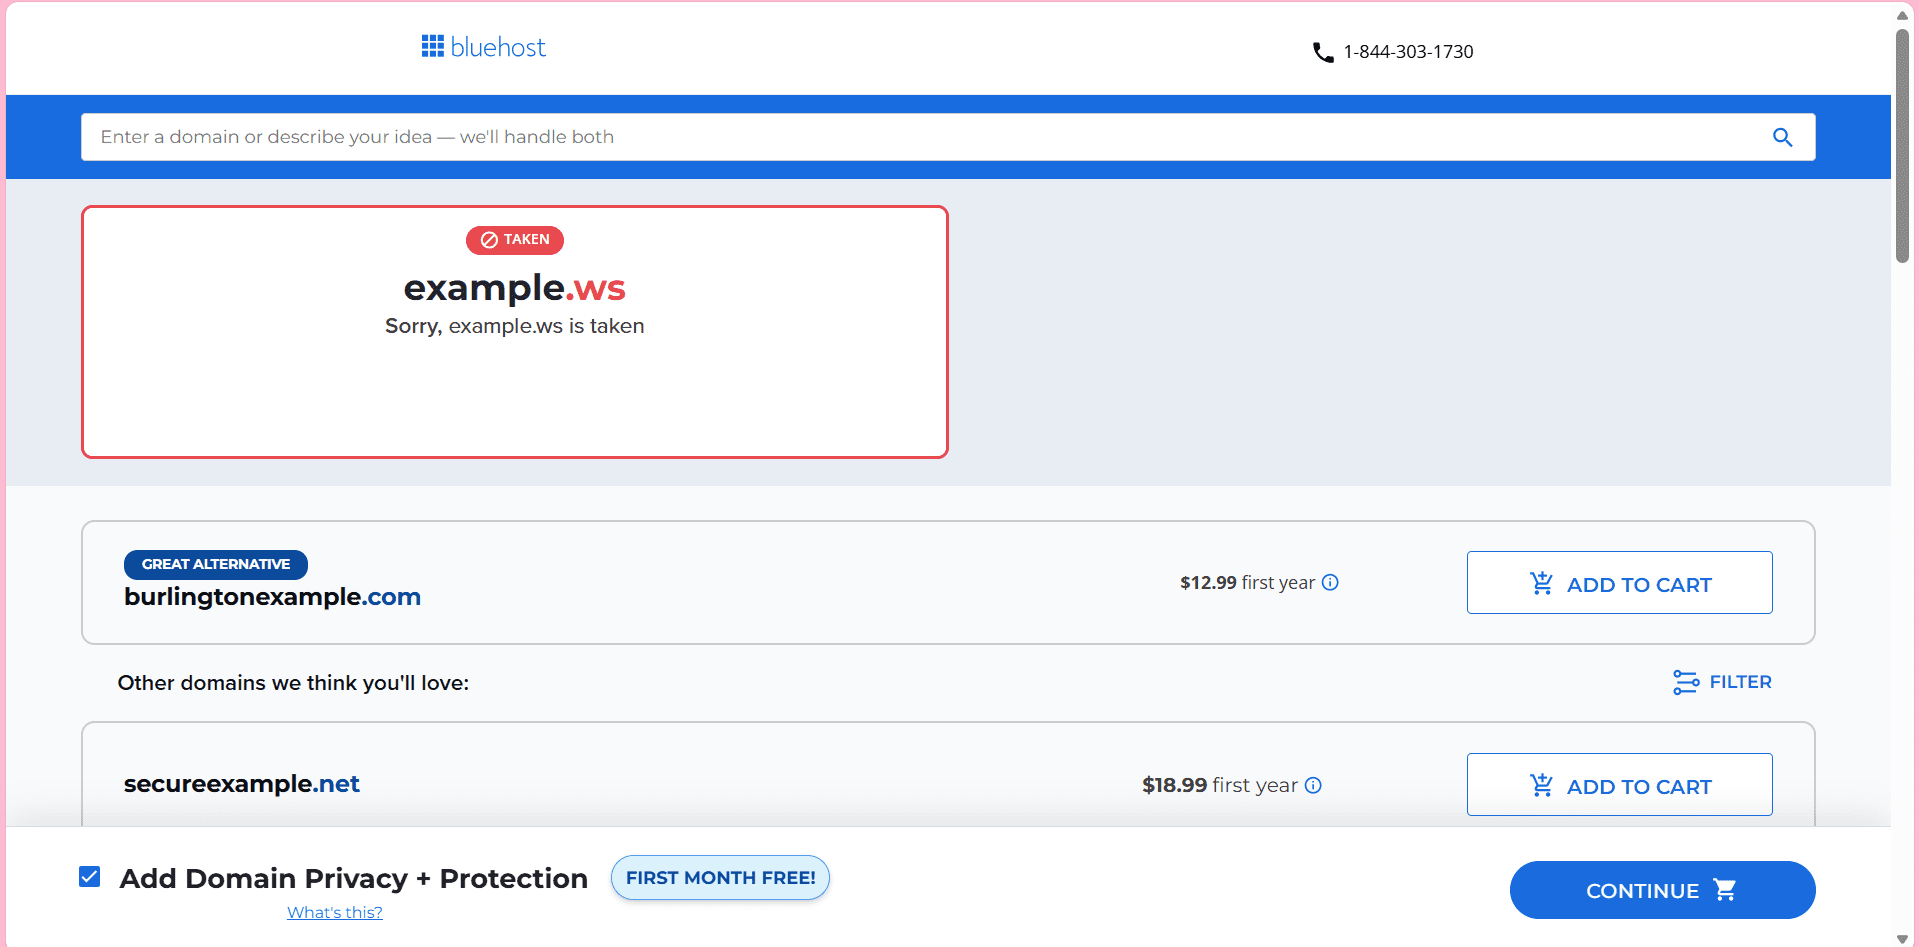Open the "What's this?" link

pos(335,912)
